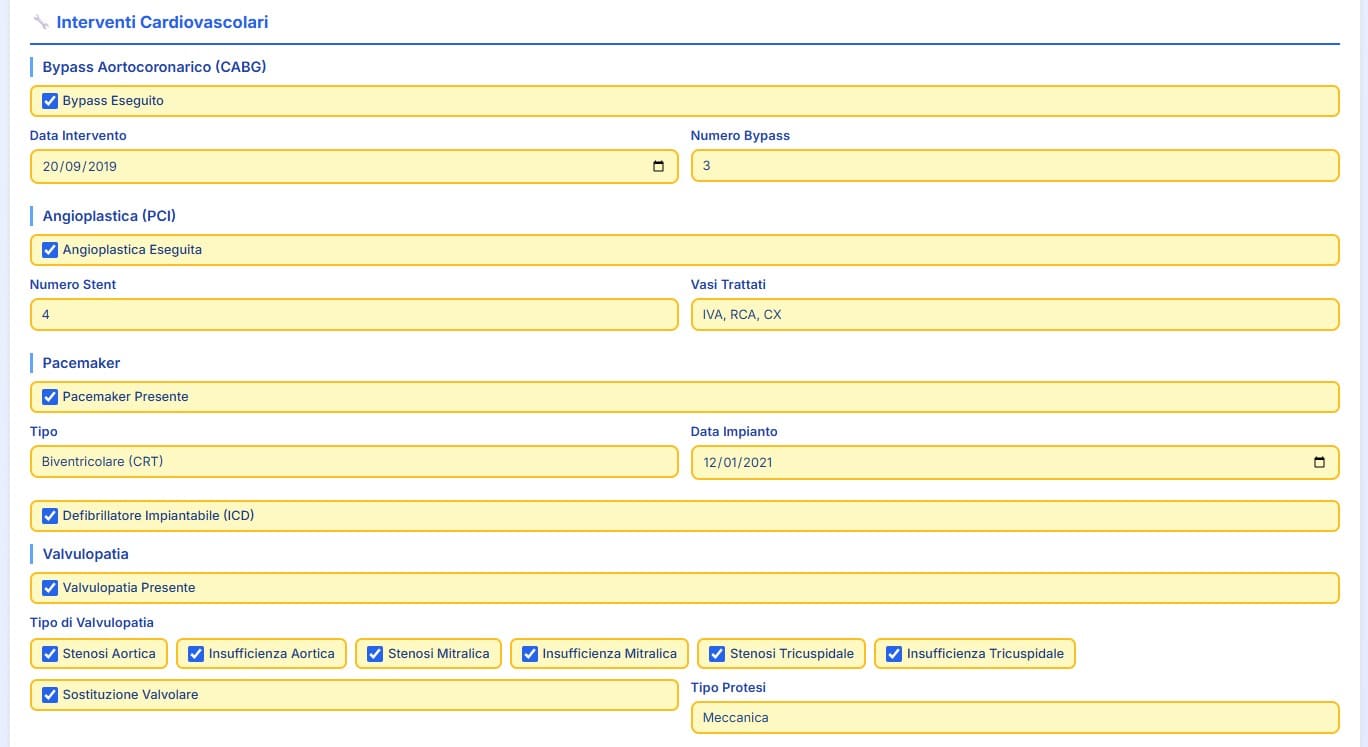Expand the Tipo Protesi dropdown
Image resolution: width=1368 pixels, height=747 pixels.
tap(1014, 718)
